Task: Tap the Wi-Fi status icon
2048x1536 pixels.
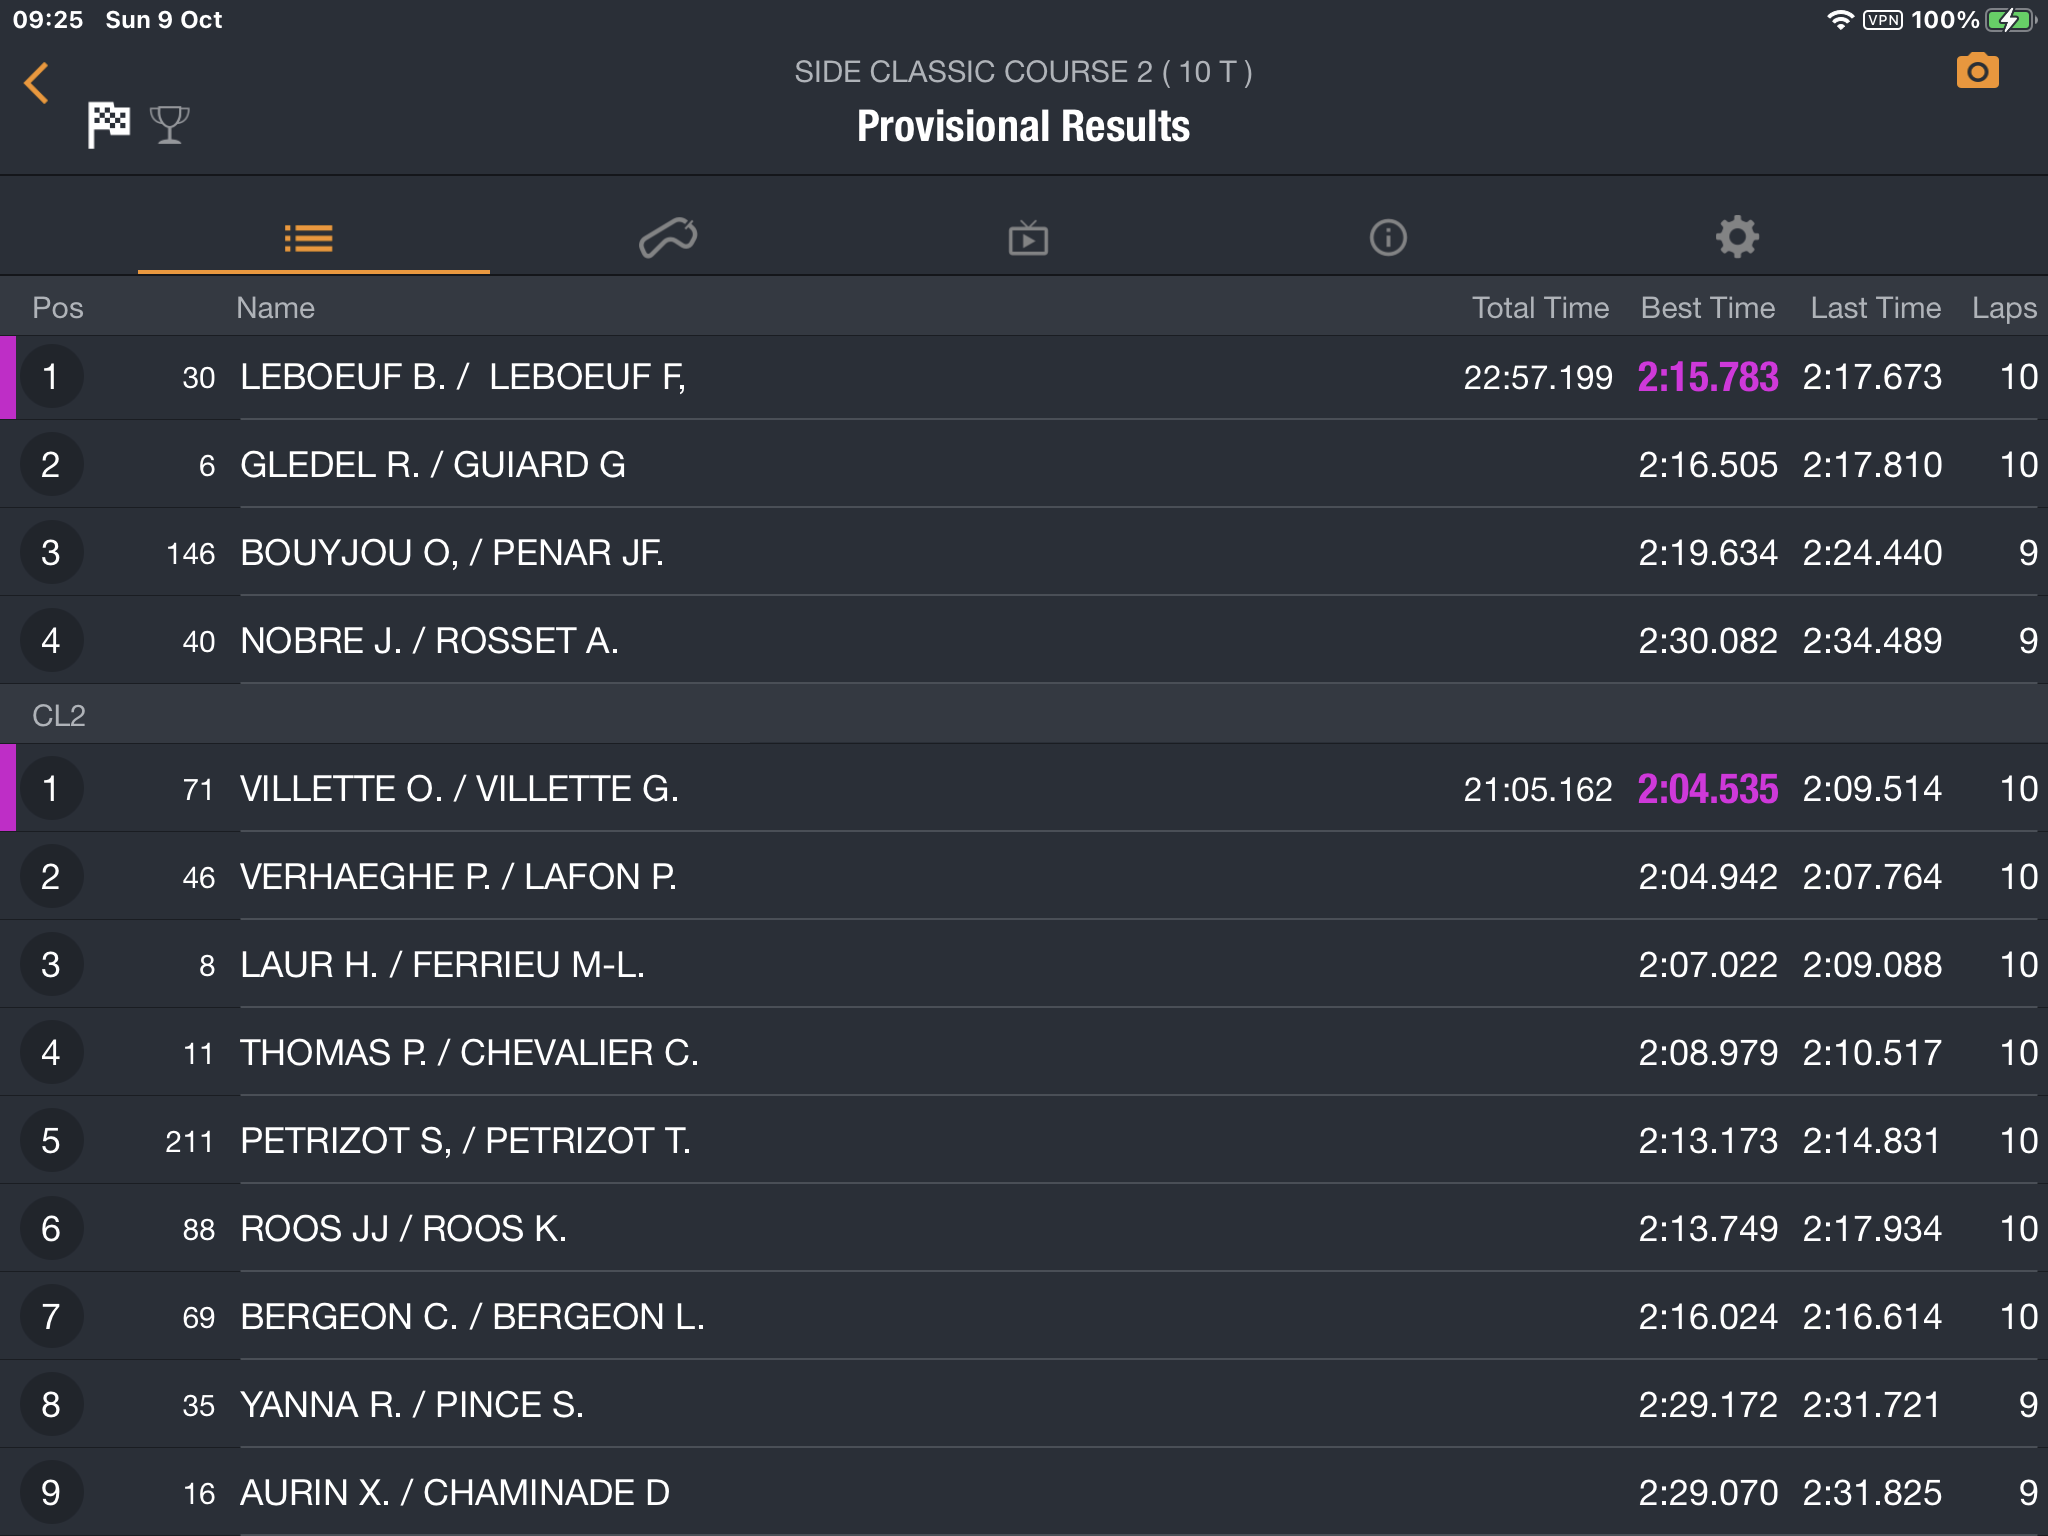Action: pyautogui.click(x=1839, y=20)
